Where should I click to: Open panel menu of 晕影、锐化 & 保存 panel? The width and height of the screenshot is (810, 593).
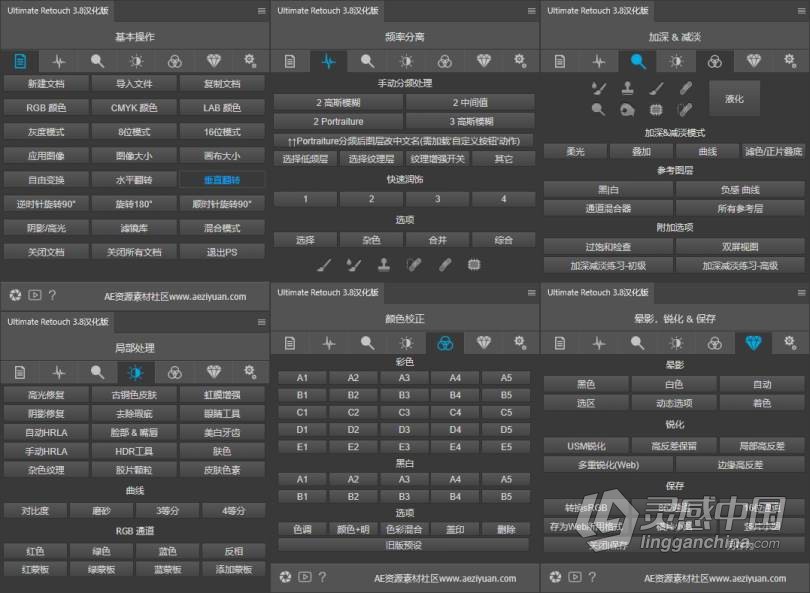[801, 293]
